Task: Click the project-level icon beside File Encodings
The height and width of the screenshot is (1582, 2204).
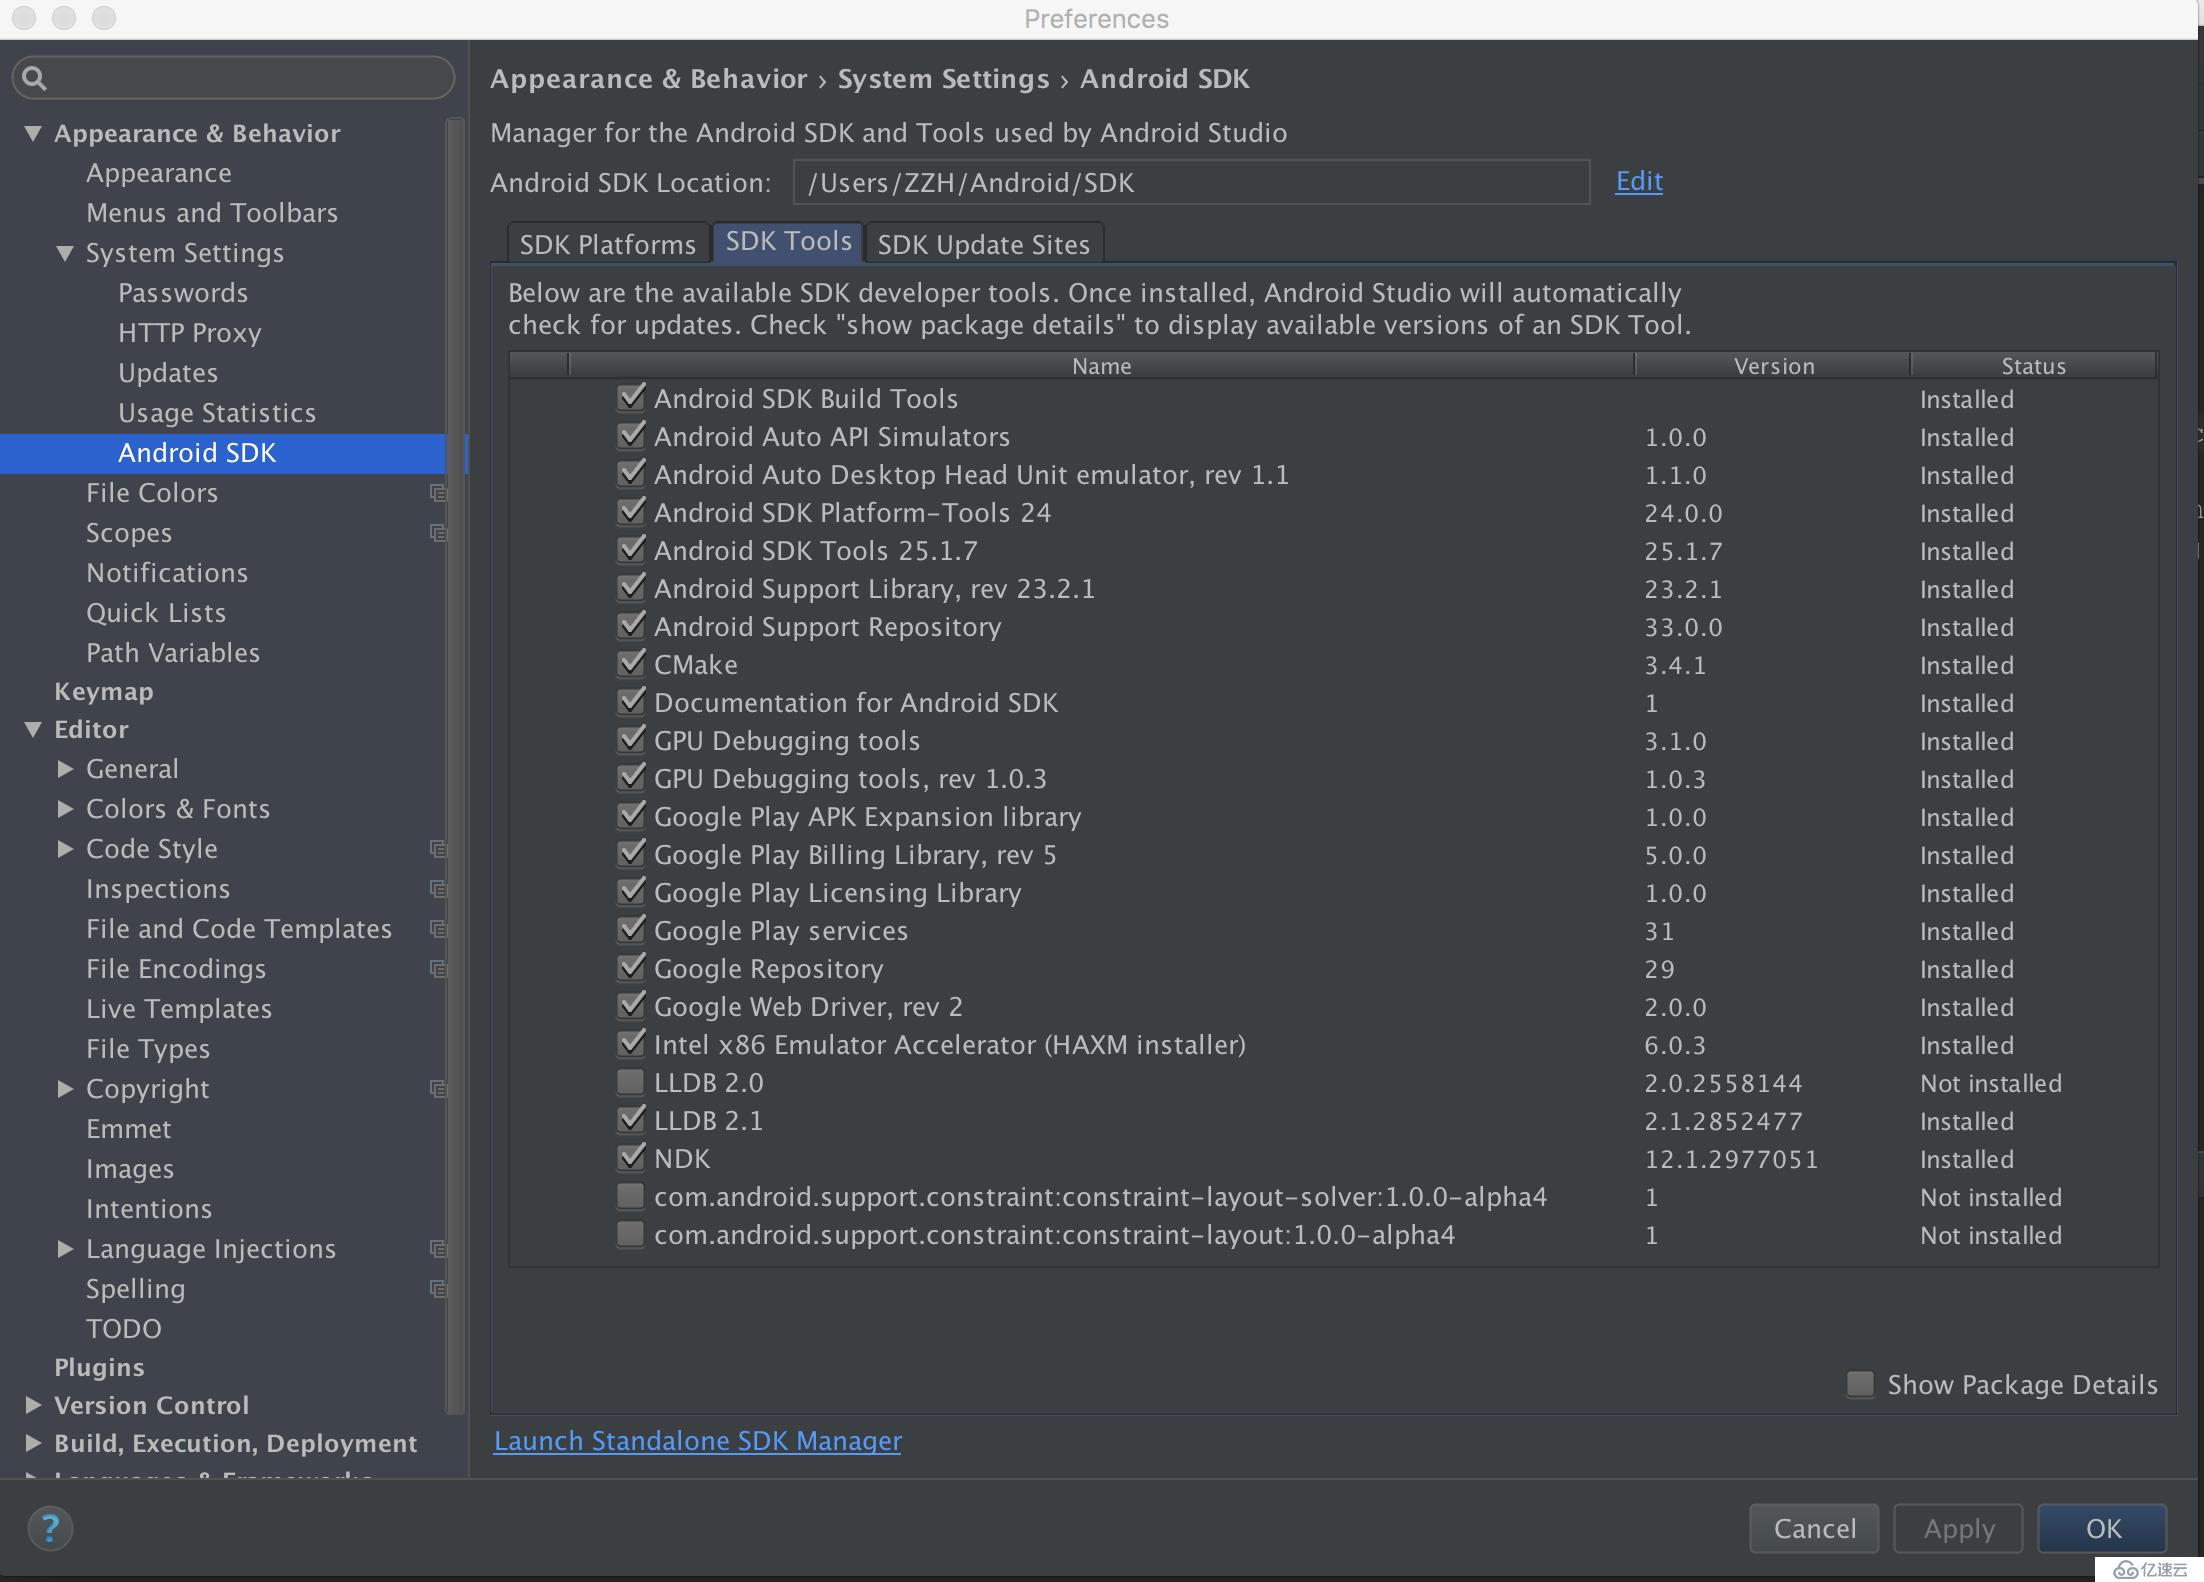Action: (x=438, y=969)
